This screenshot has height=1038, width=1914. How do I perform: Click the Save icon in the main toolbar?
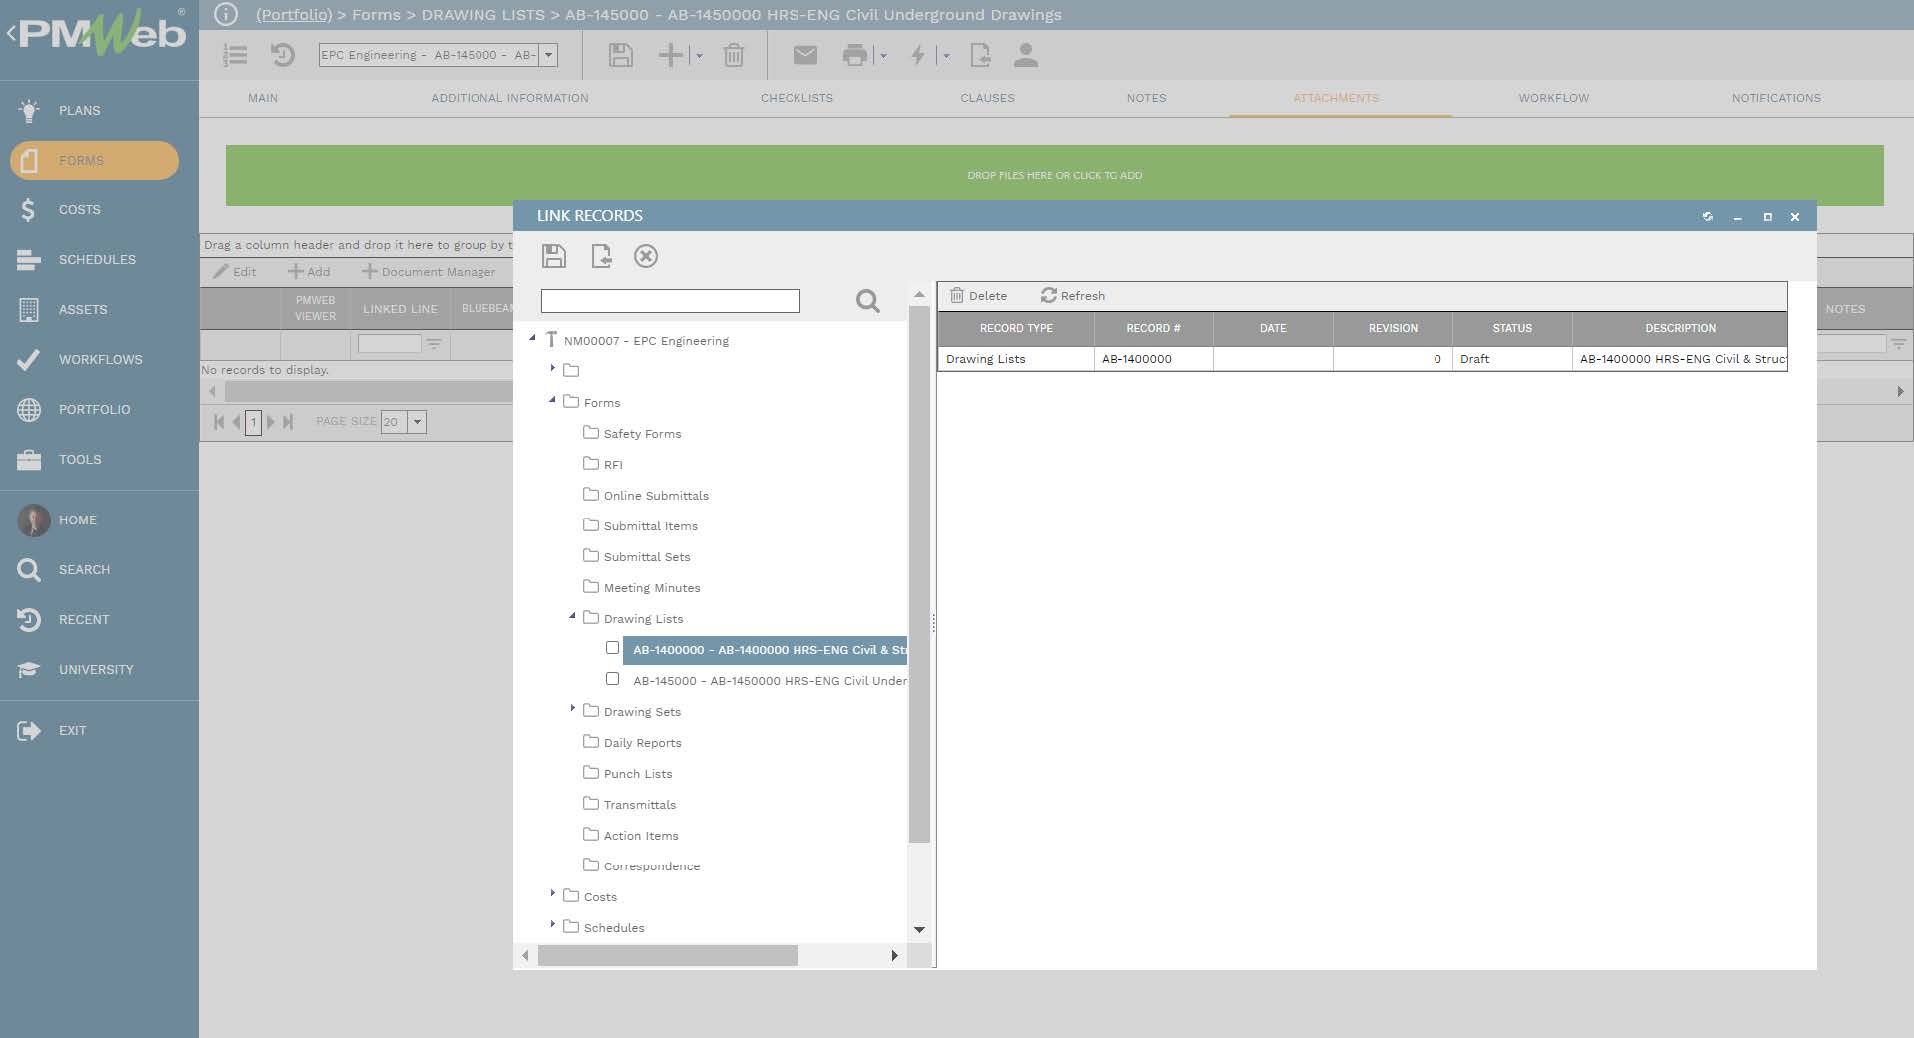tap(620, 55)
